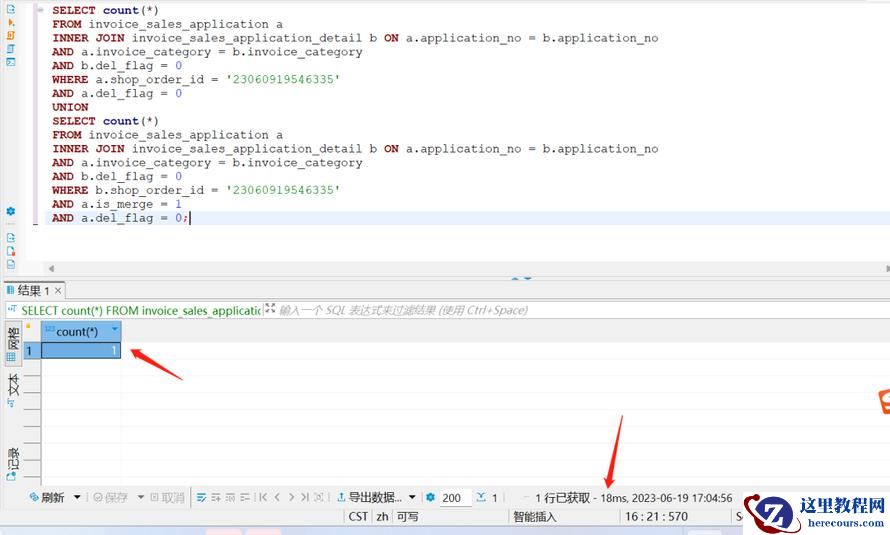Click the 刷新 refresh button
Screen dimensions: 890x535
(x=48, y=498)
